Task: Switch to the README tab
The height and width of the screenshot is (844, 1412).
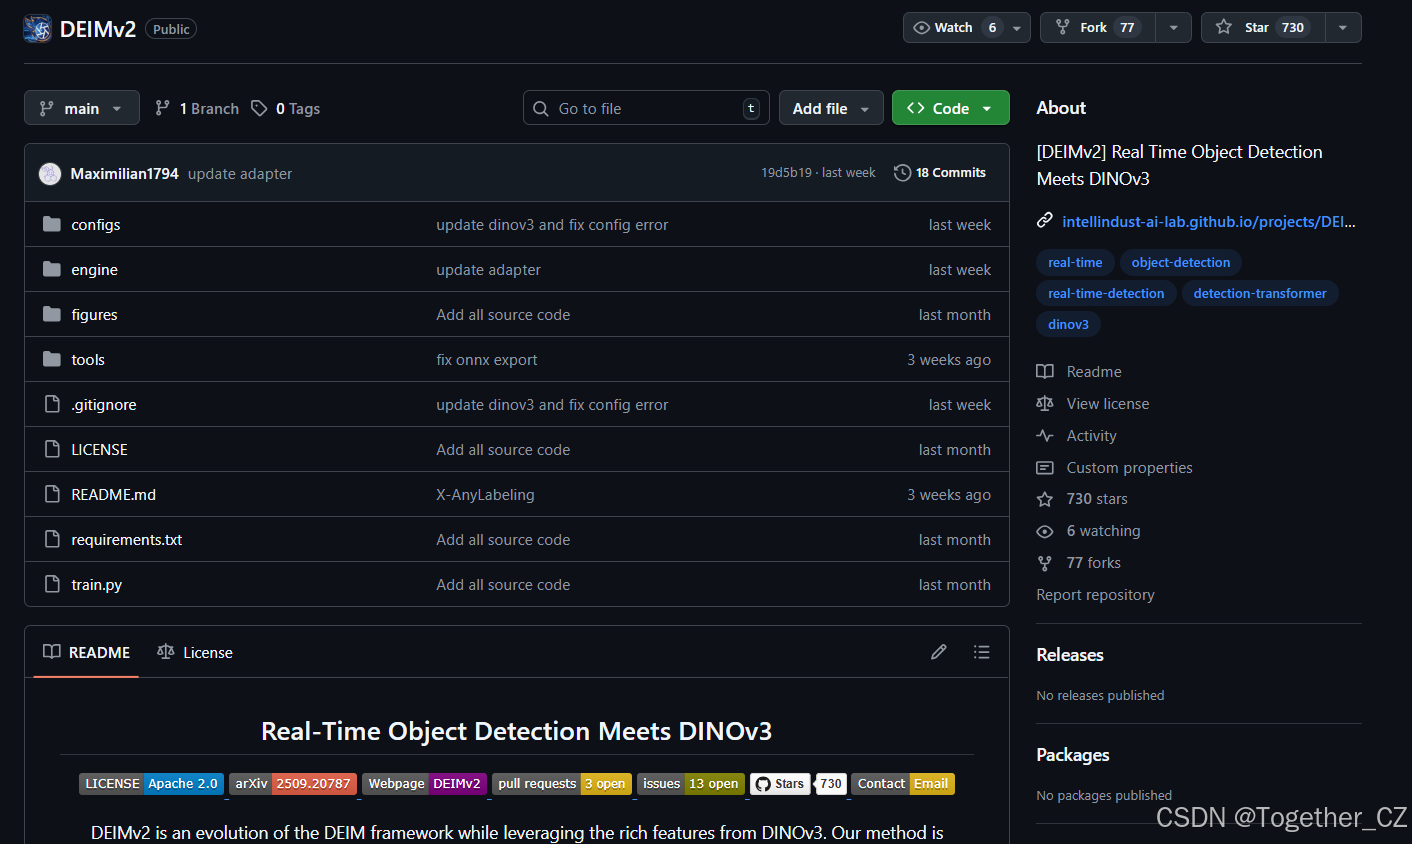Action: tap(86, 652)
